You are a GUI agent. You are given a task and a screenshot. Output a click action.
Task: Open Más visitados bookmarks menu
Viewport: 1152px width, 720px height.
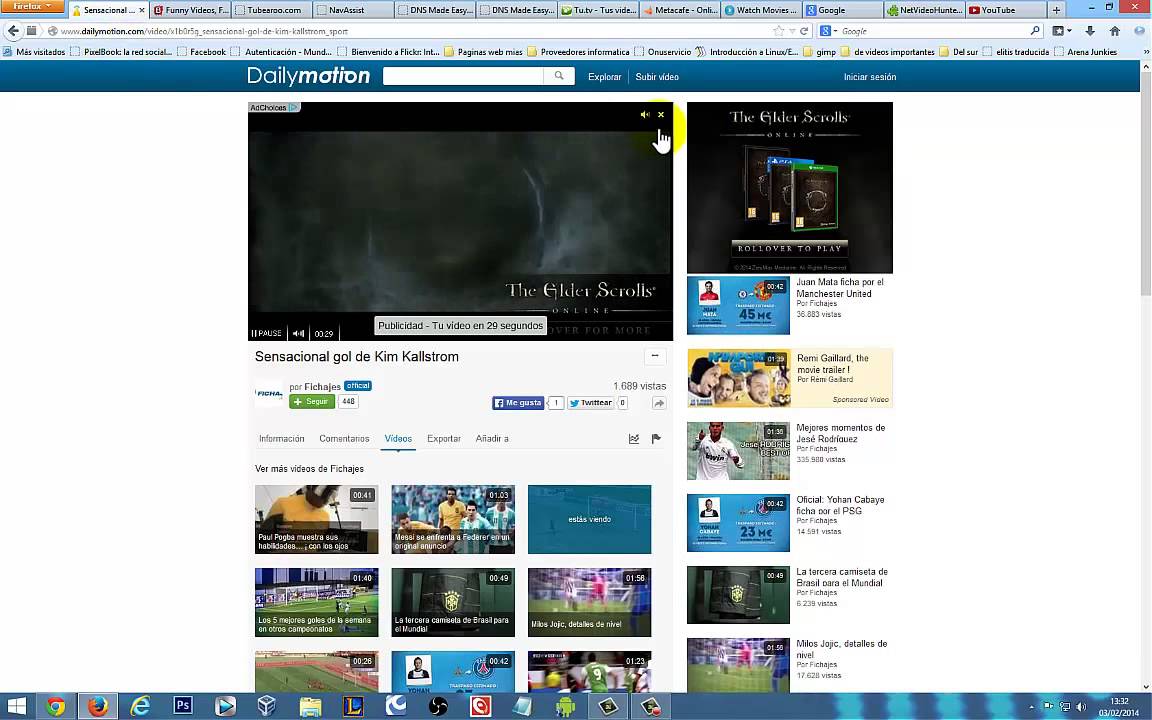tap(34, 51)
